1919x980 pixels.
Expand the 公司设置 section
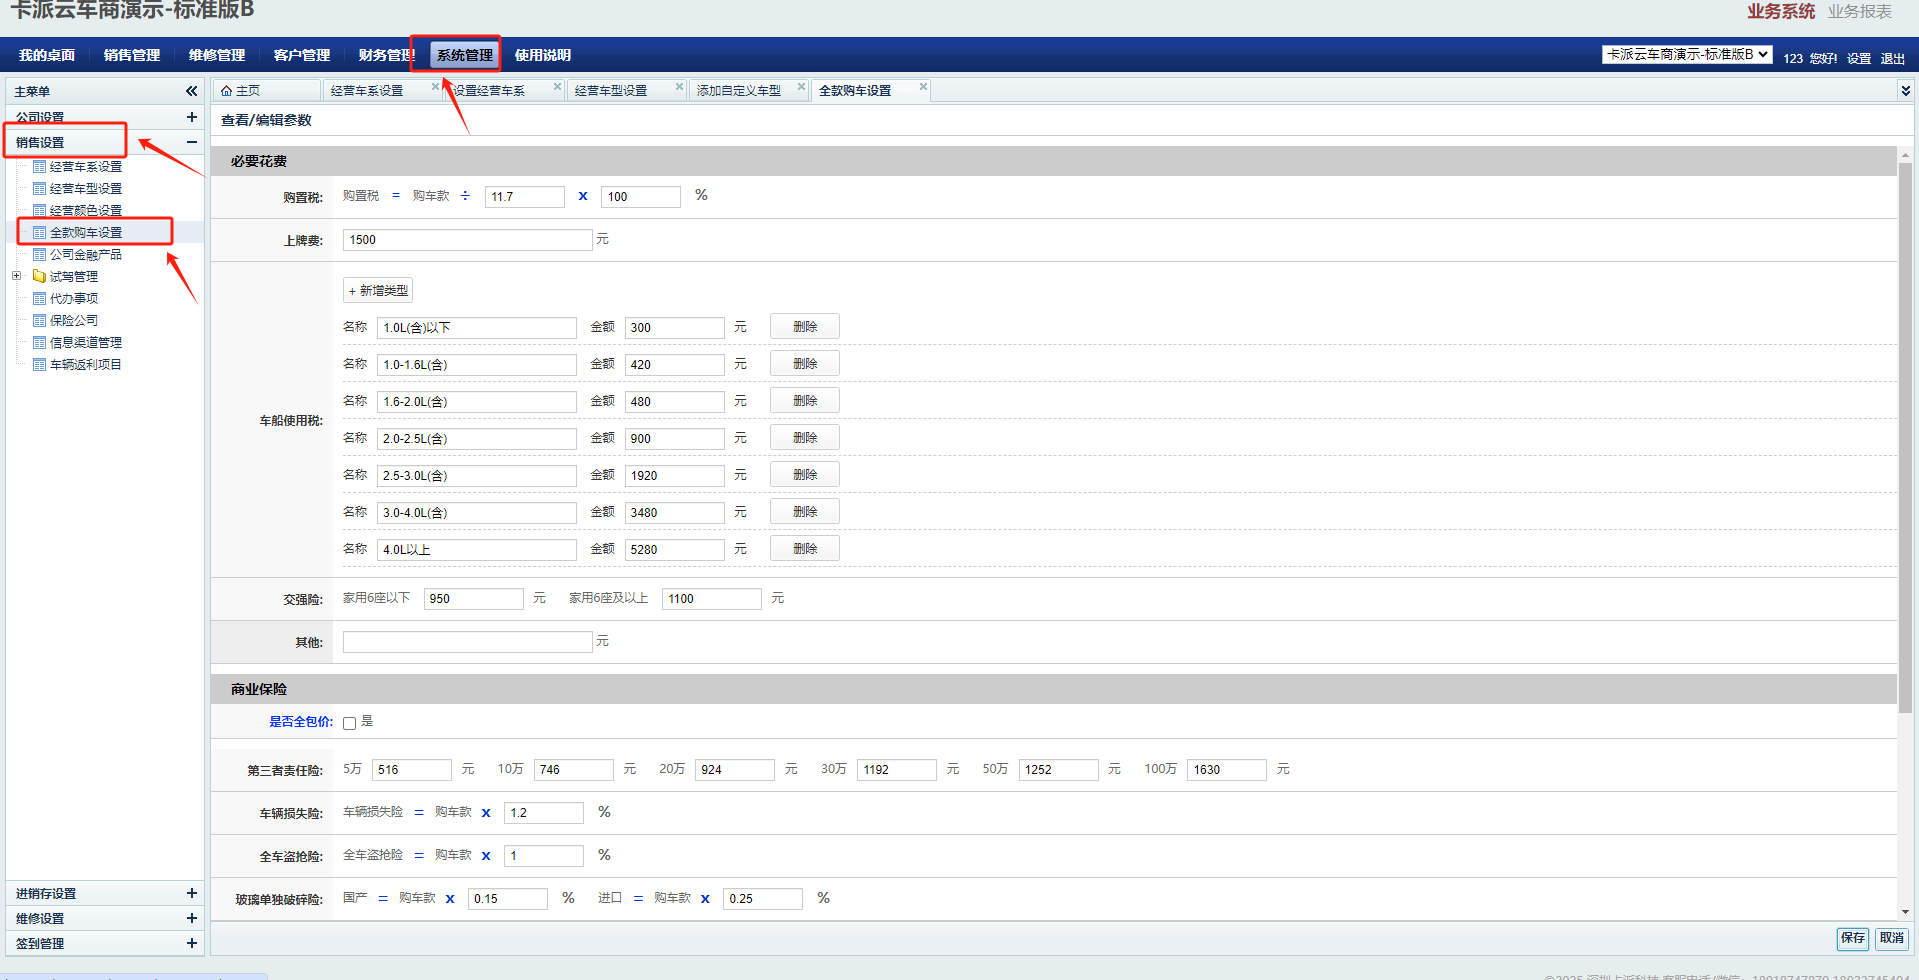point(191,117)
